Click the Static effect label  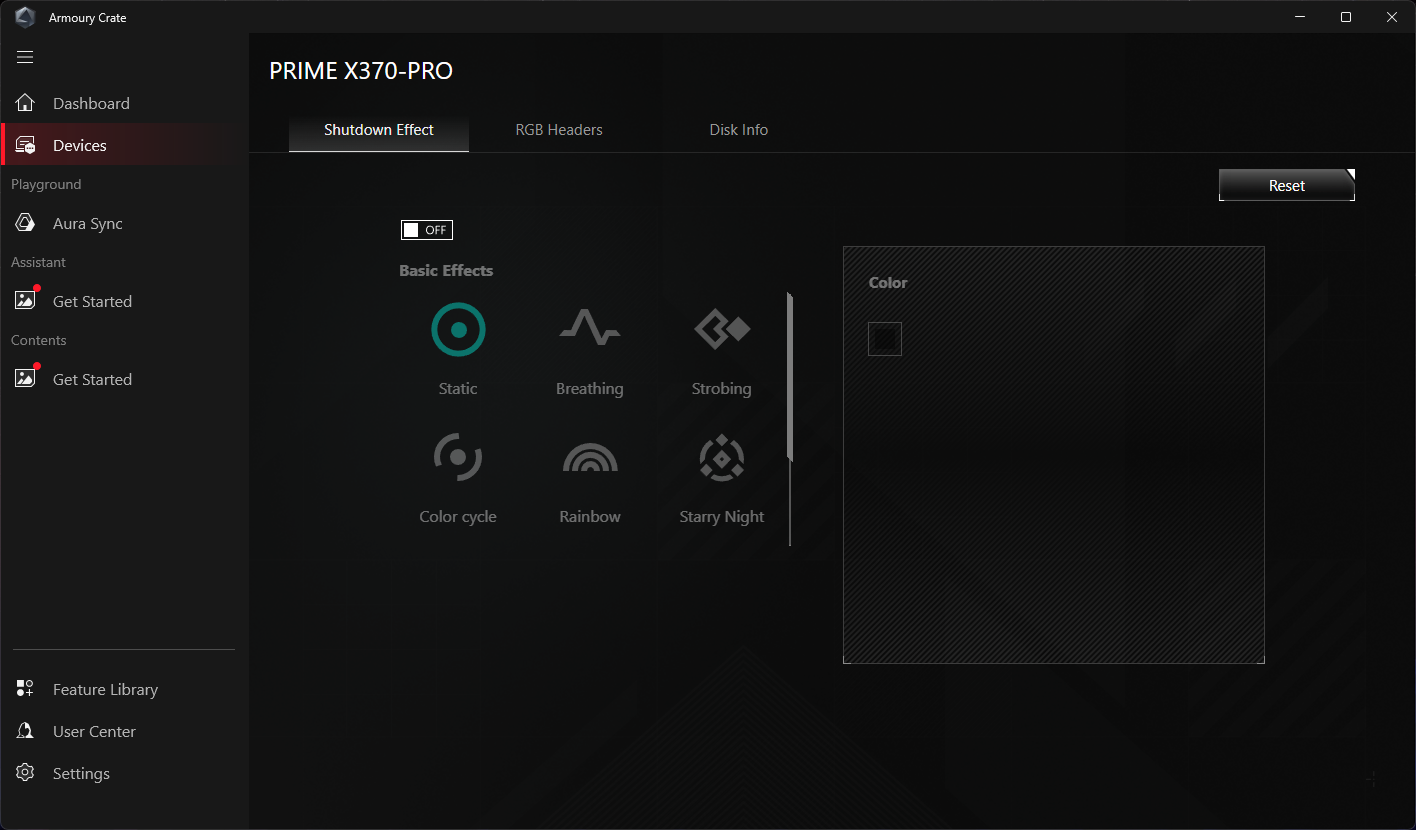pos(458,389)
